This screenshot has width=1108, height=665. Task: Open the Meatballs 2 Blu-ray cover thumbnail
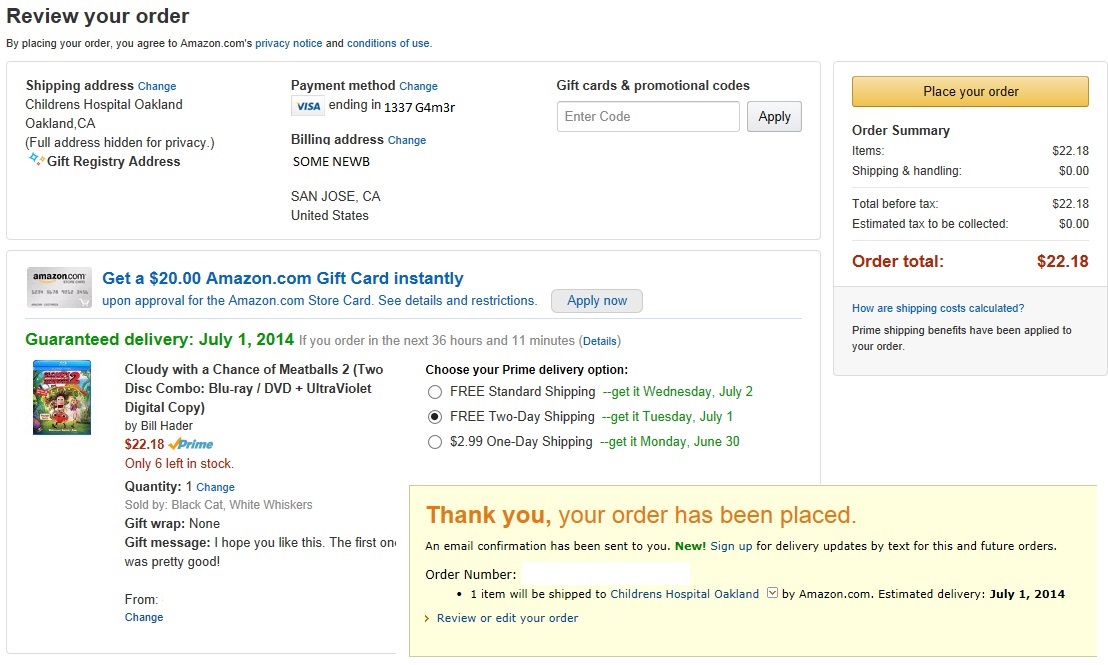point(62,397)
